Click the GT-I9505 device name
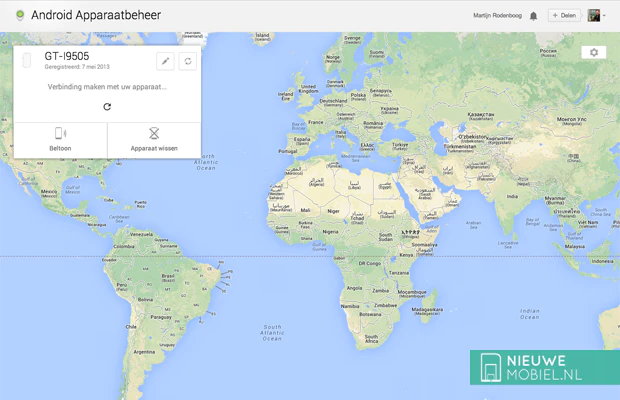The height and width of the screenshot is (400, 620). [x=67, y=56]
